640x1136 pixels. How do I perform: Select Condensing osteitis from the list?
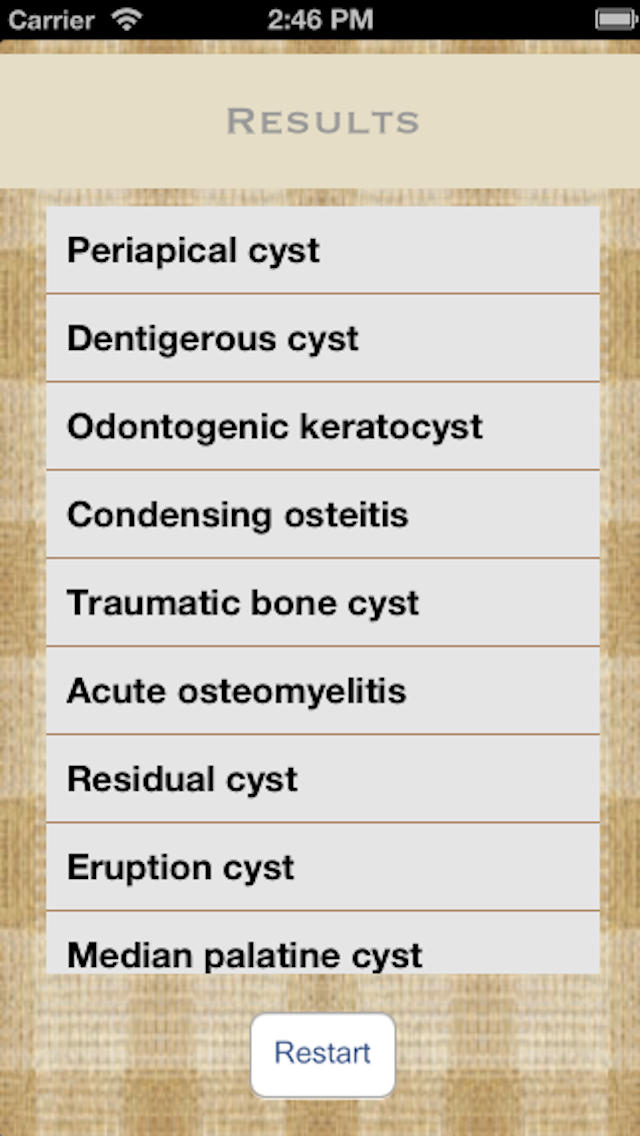pos(320,513)
